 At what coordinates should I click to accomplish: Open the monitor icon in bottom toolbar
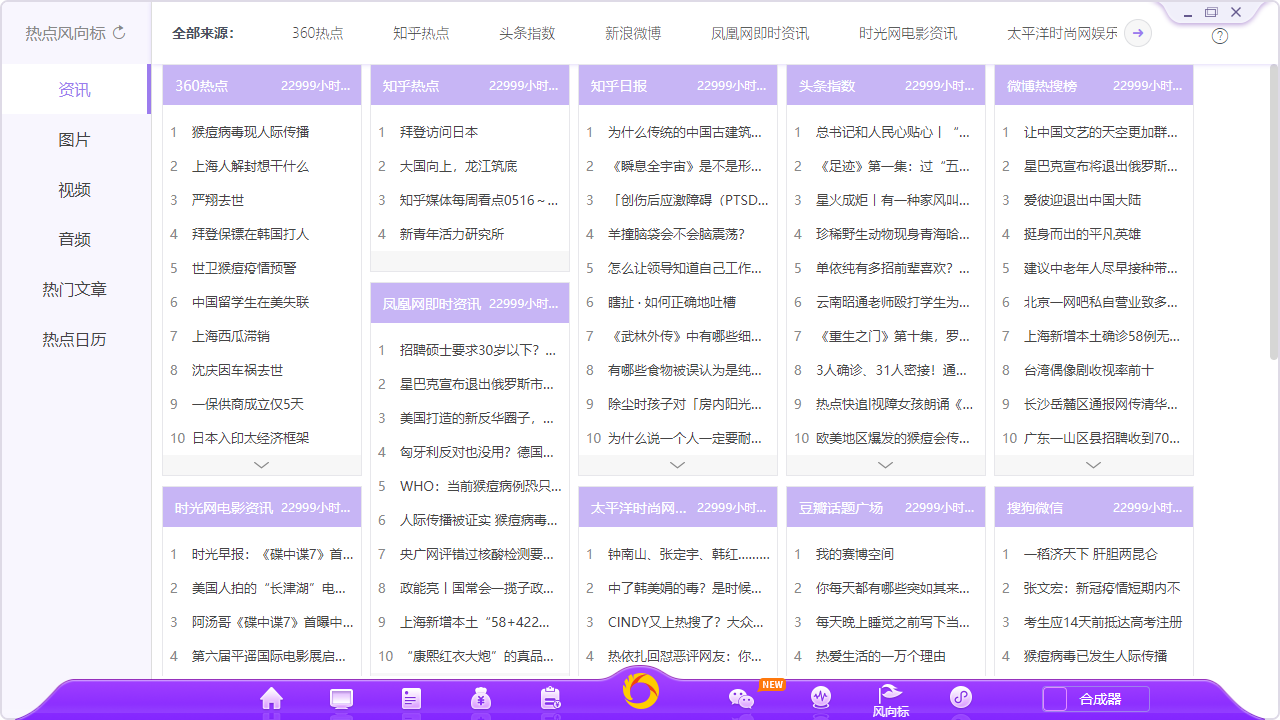point(340,699)
